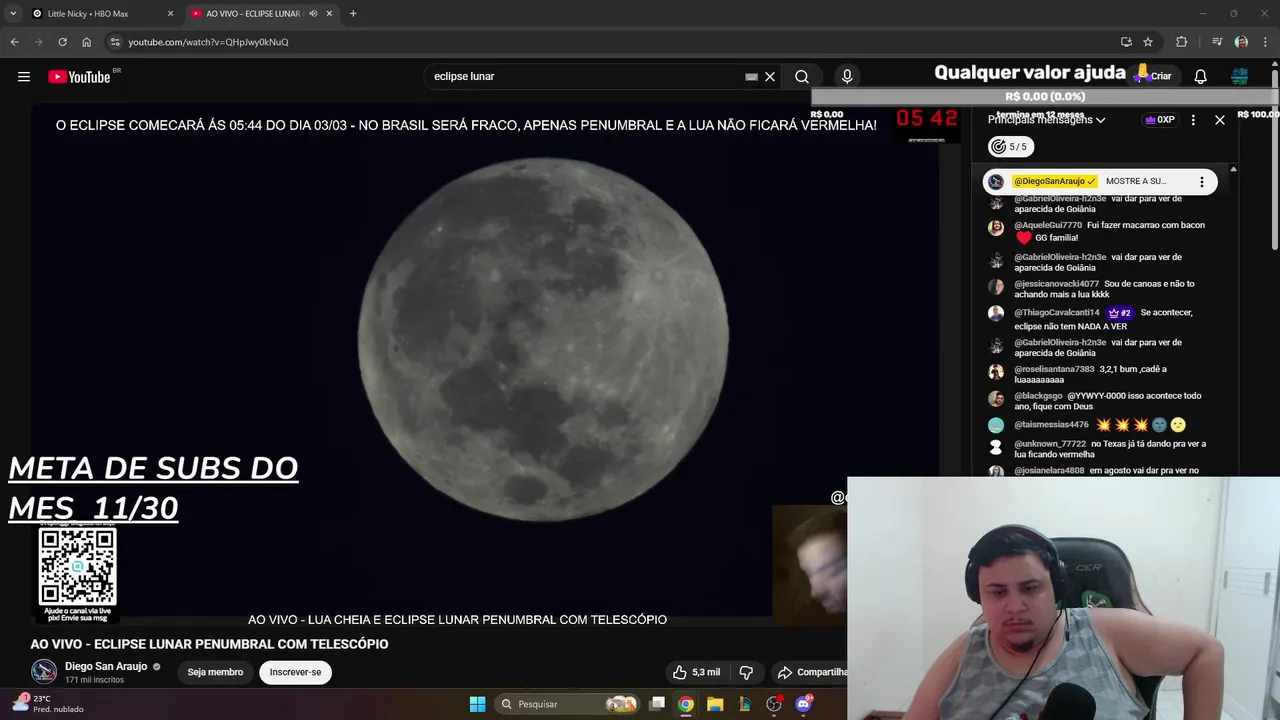The width and height of the screenshot is (1280, 720).
Task: Open a new browser tab
Action: tap(353, 14)
